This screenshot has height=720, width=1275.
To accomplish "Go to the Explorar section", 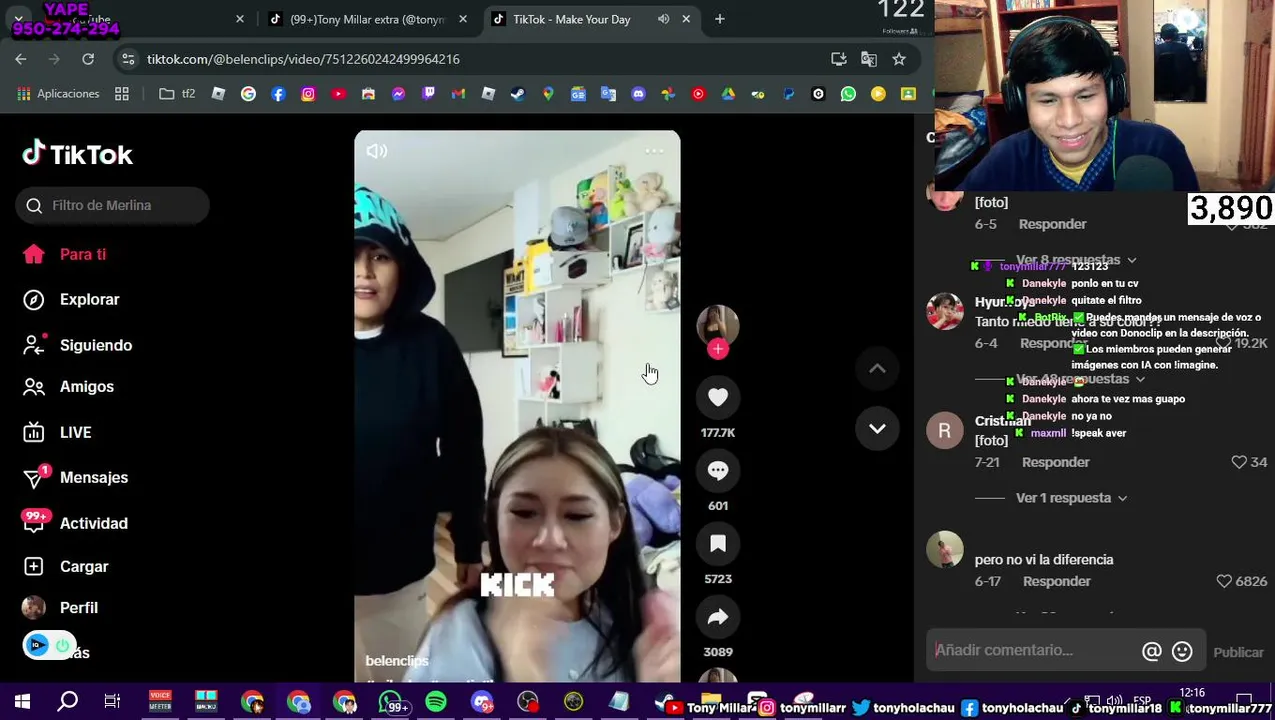I will click(x=71, y=299).
